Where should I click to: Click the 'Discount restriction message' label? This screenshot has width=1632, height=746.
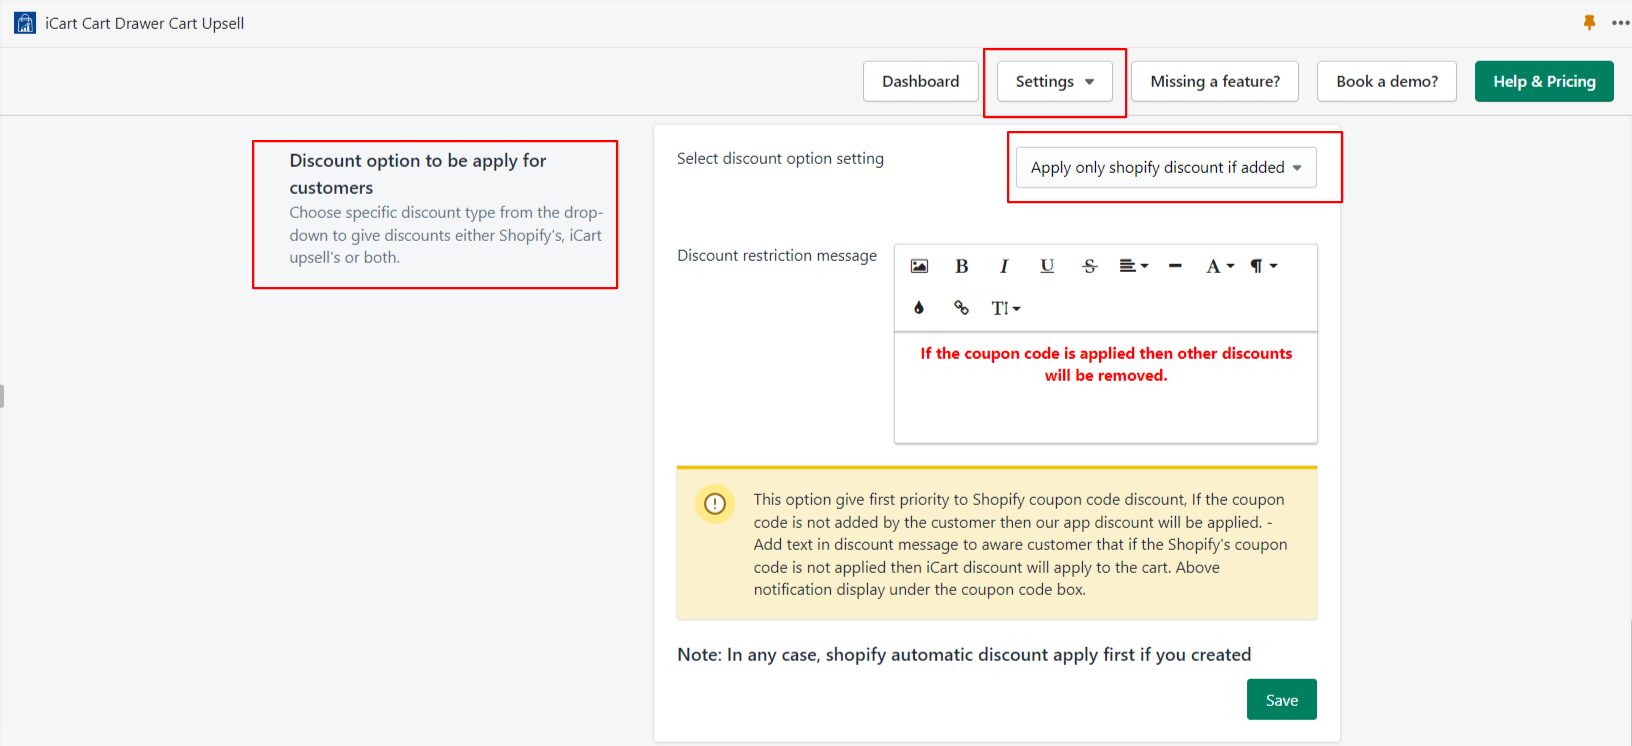pyautogui.click(x=777, y=255)
